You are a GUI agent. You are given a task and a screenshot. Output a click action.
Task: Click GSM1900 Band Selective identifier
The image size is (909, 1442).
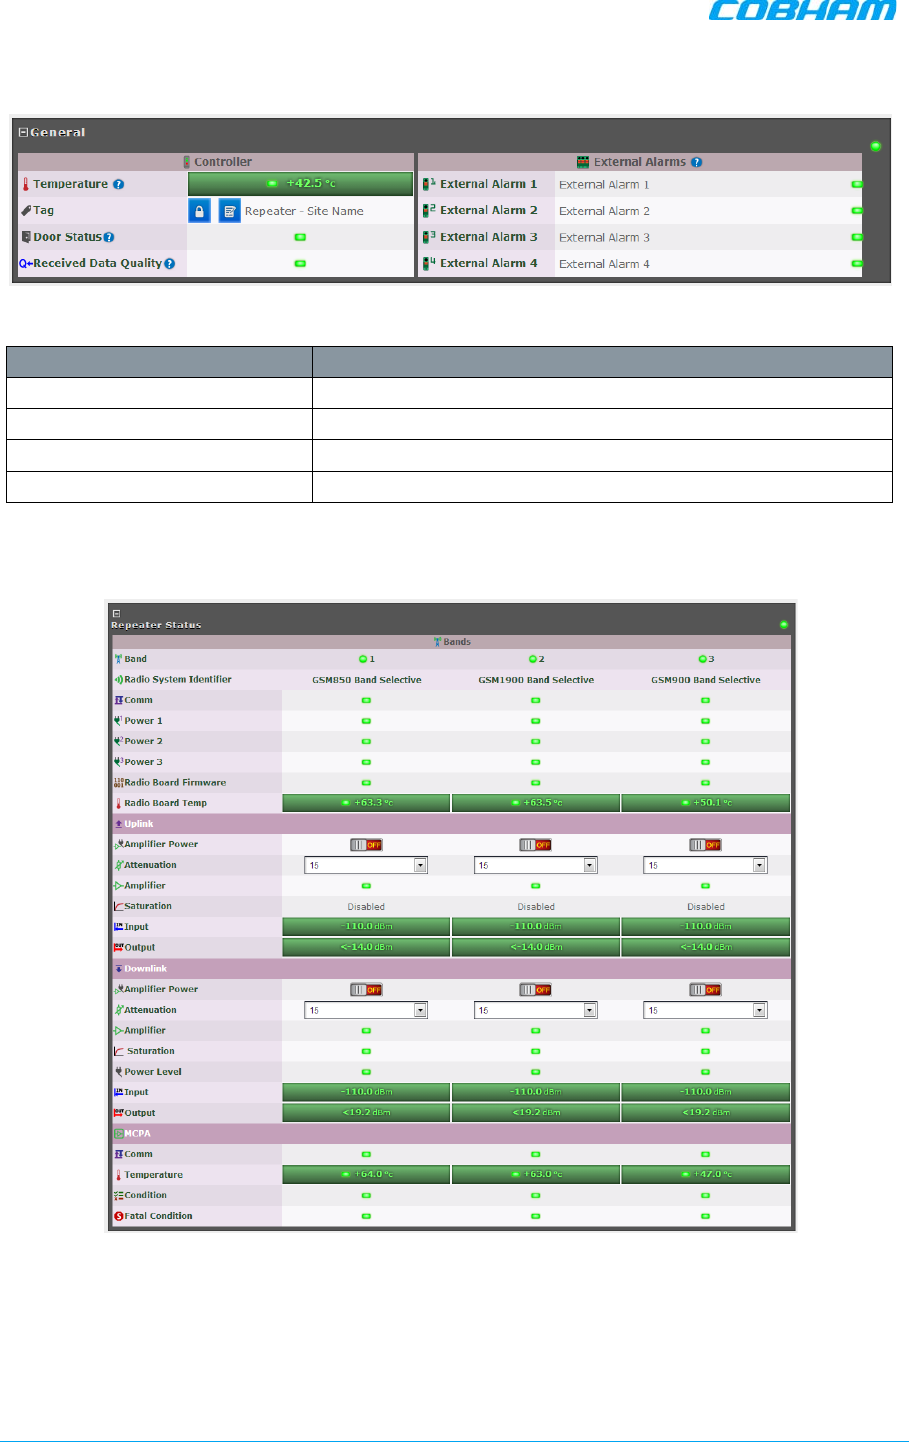pyautogui.click(x=536, y=680)
